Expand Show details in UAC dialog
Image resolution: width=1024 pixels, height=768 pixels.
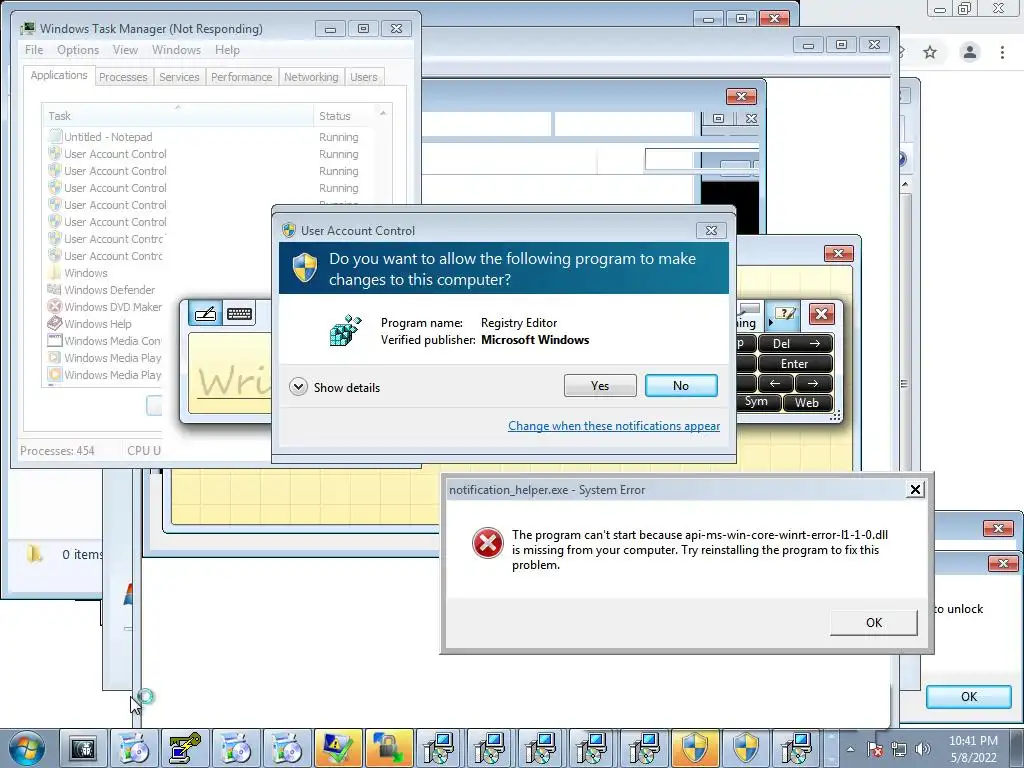click(334, 387)
